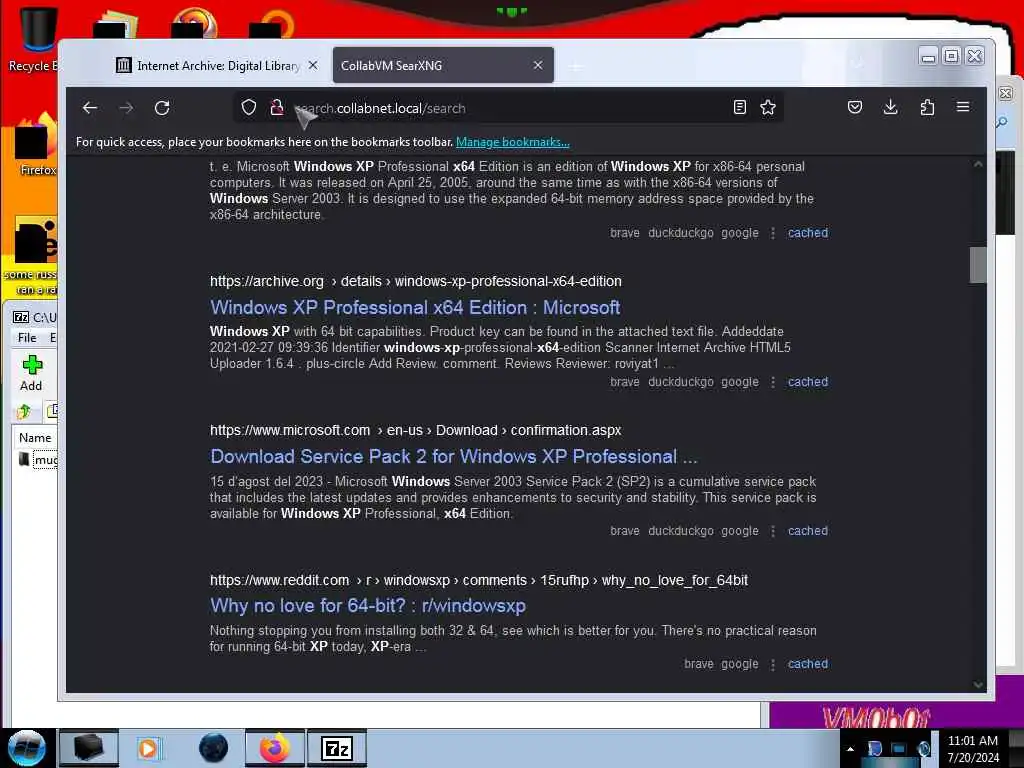Open Windows Media Player from taskbar

[148, 748]
